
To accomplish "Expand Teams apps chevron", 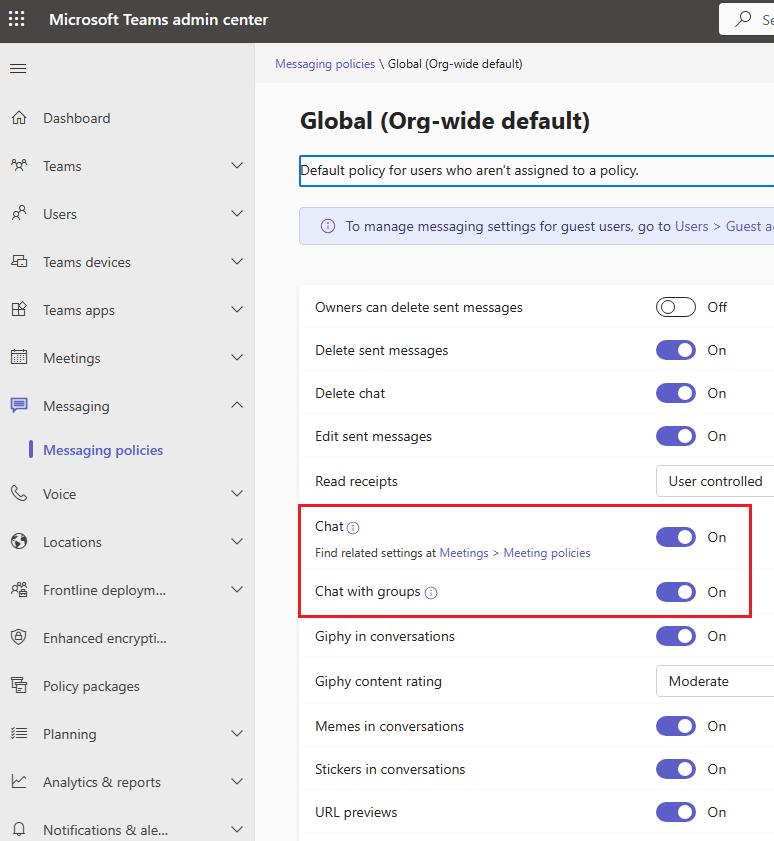I will click(x=237, y=309).
